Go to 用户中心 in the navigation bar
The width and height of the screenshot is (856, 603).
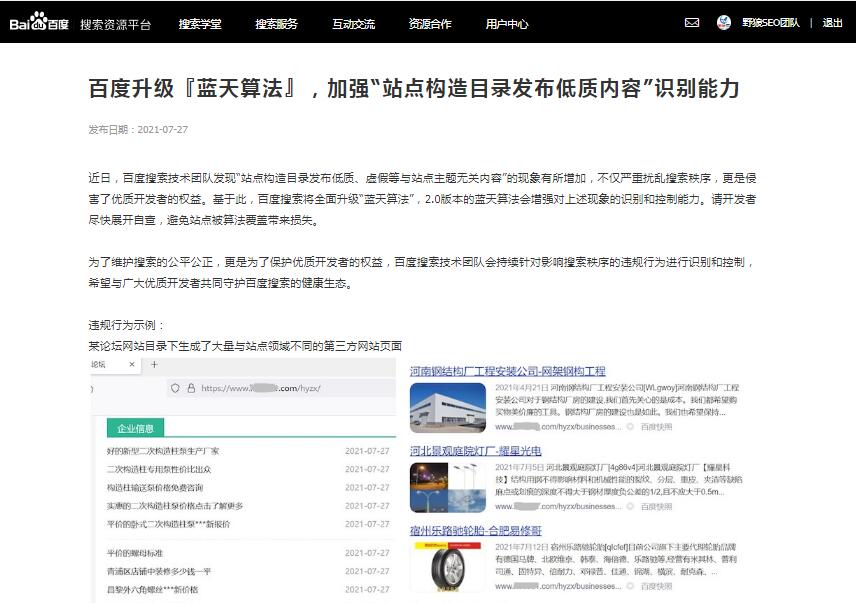click(507, 23)
